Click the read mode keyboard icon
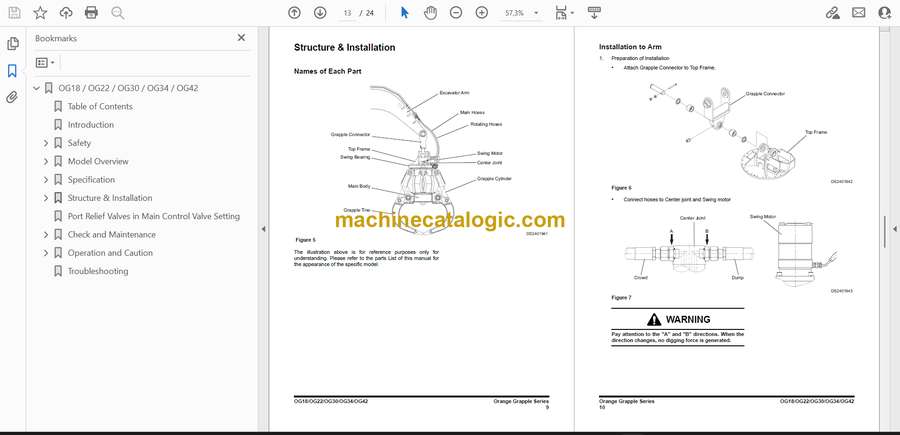Viewport: 900px width, 435px height. [x=594, y=13]
